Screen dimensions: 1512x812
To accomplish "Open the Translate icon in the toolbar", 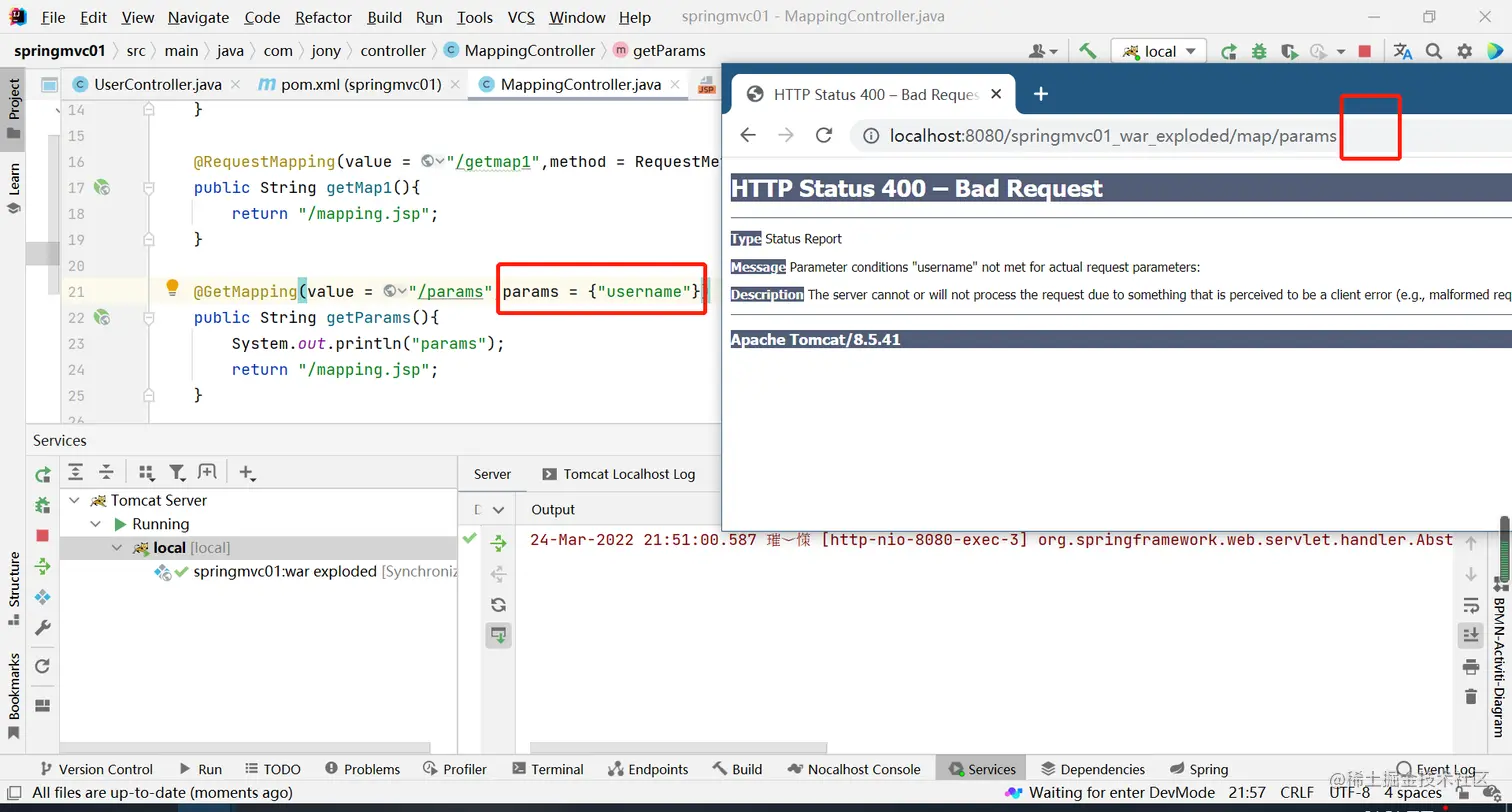I will click(1403, 51).
